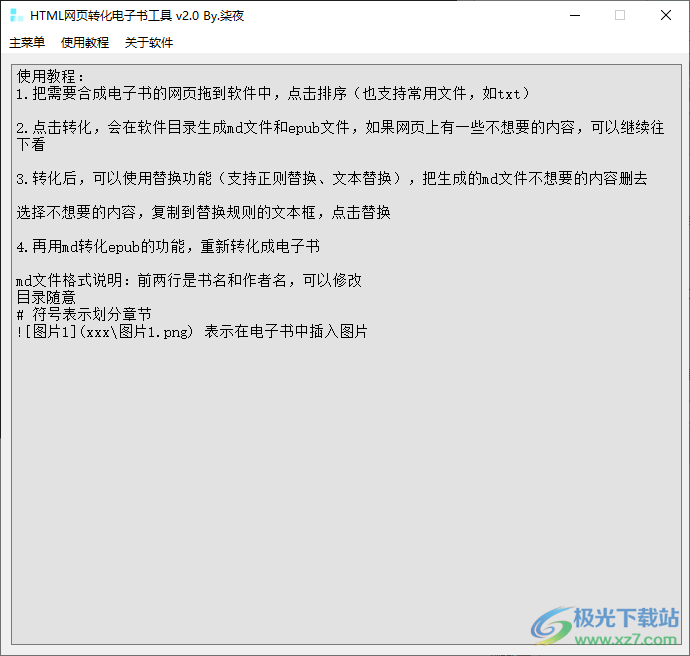Click line 3 about 替换功能 regex replacement

(x=332, y=179)
